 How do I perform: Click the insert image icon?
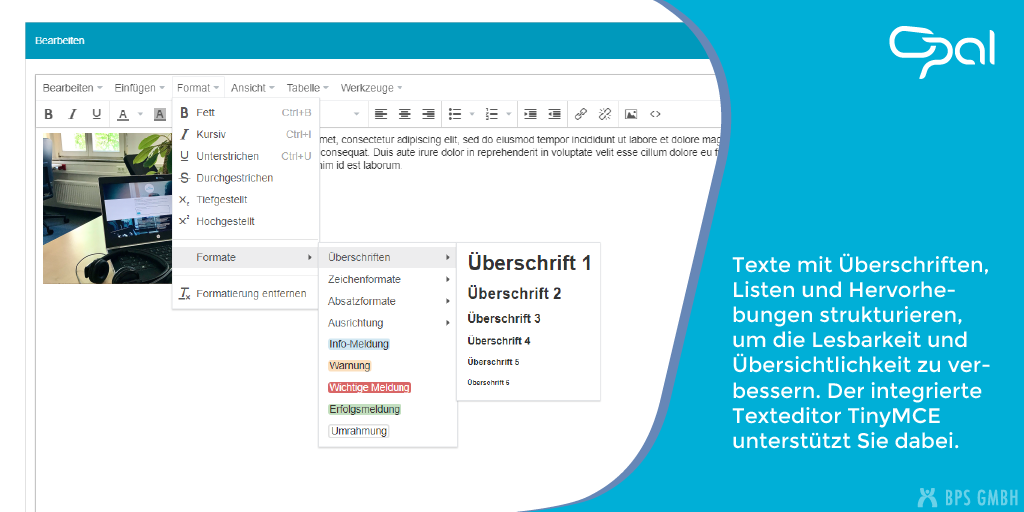tap(631, 114)
